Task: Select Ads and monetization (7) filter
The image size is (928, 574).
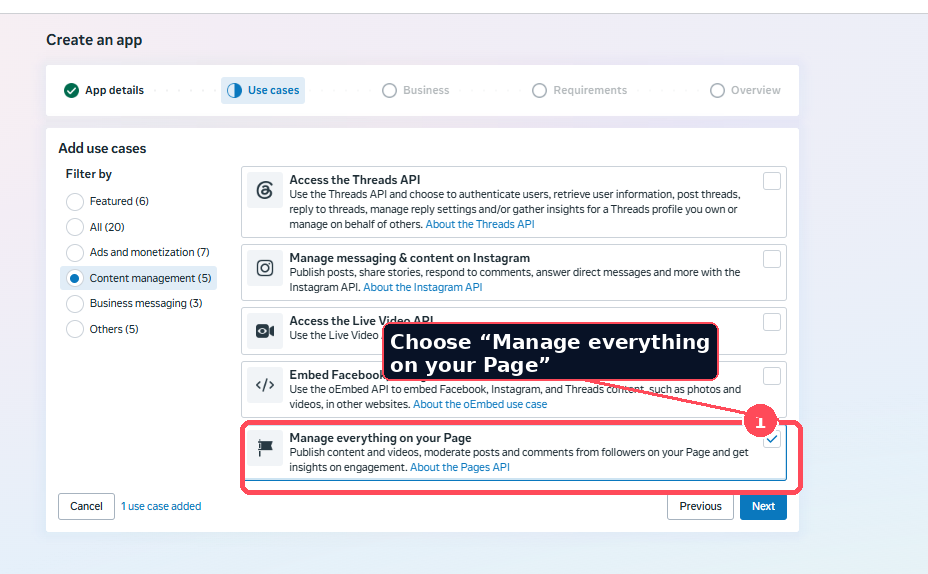Action: (75, 253)
